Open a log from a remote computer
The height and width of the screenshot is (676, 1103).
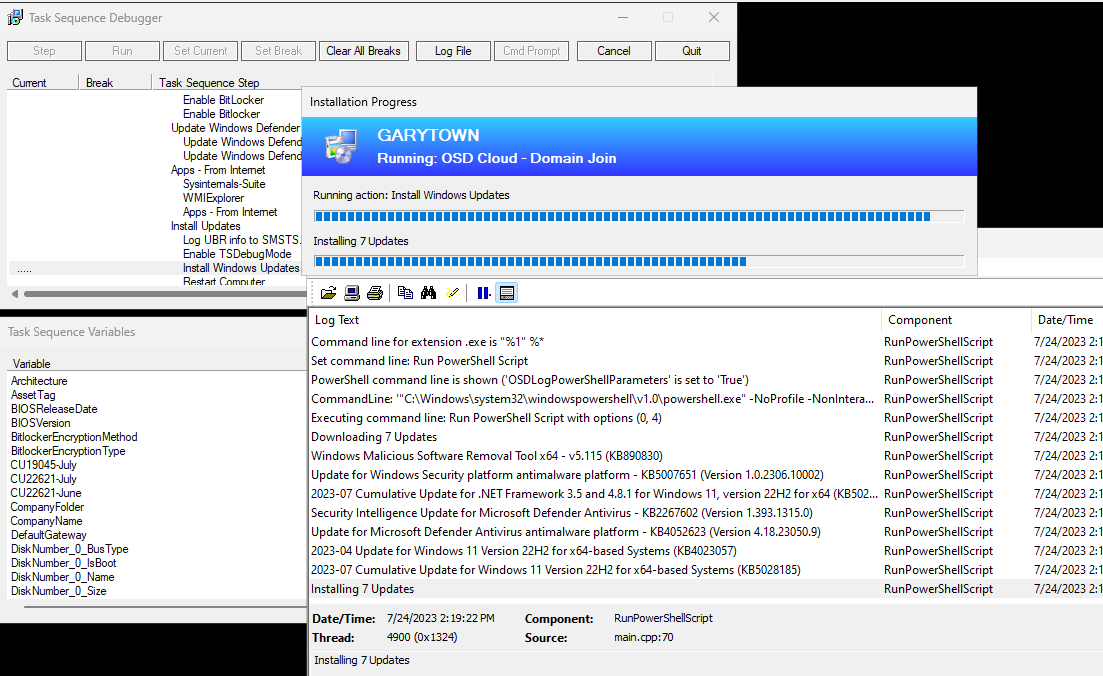(351, 292)
